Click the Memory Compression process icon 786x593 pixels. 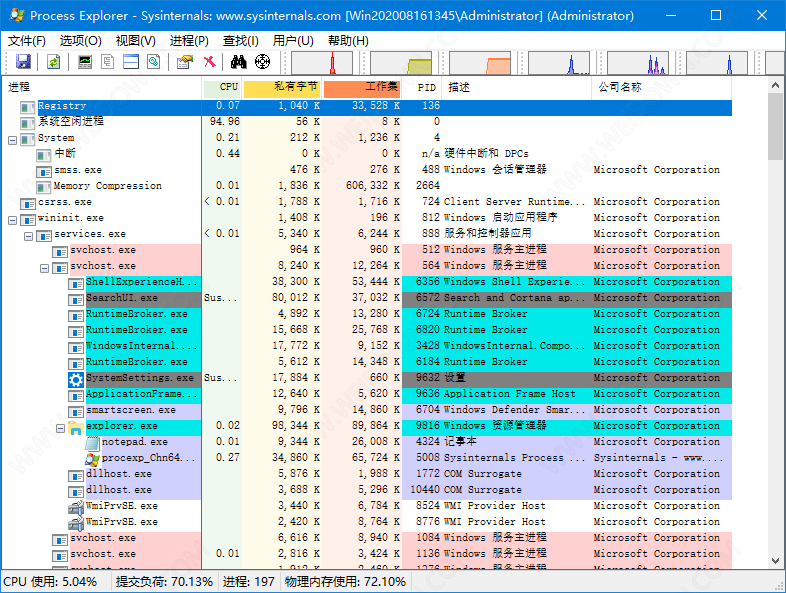click(44, 187)
